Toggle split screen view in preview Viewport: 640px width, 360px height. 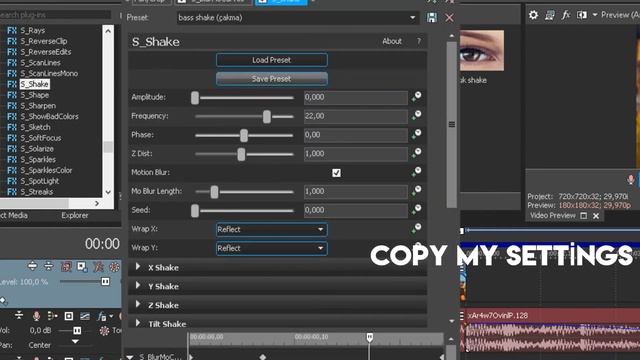pyautogui.click(x=582, y=15)
